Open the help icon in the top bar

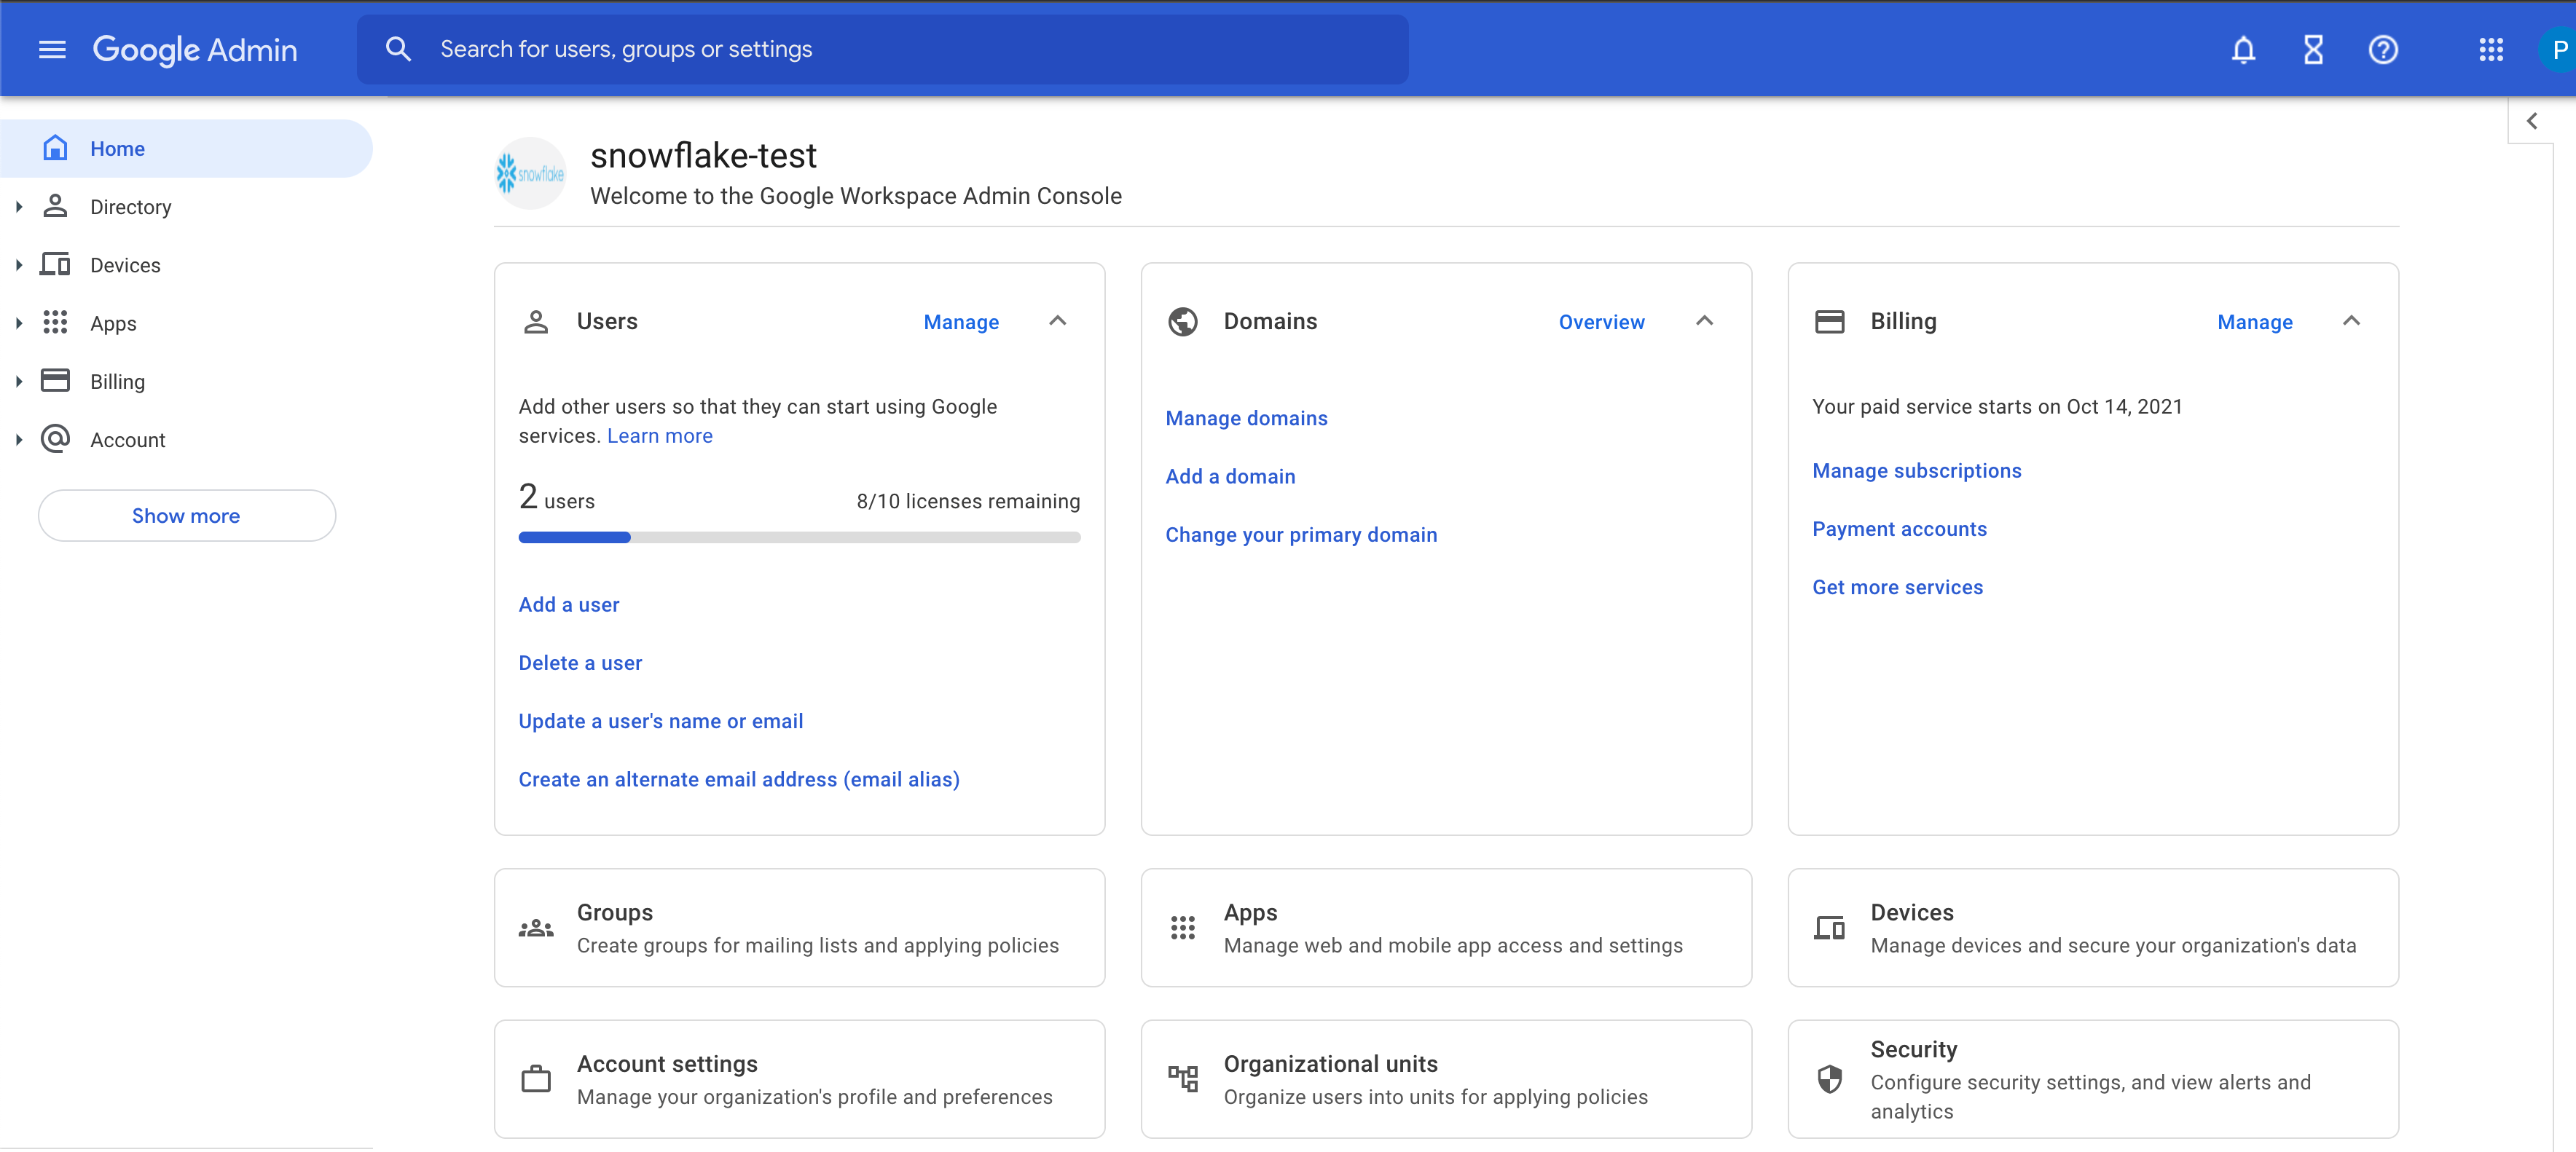(x=2383, y=49)
